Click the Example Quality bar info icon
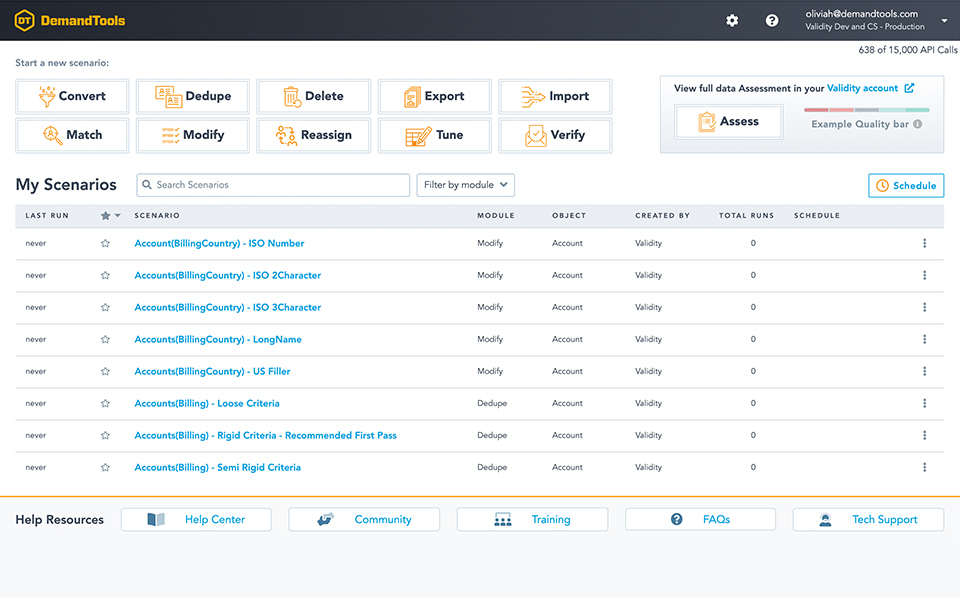This screenshot has width=960, height=600. point(917,124)
